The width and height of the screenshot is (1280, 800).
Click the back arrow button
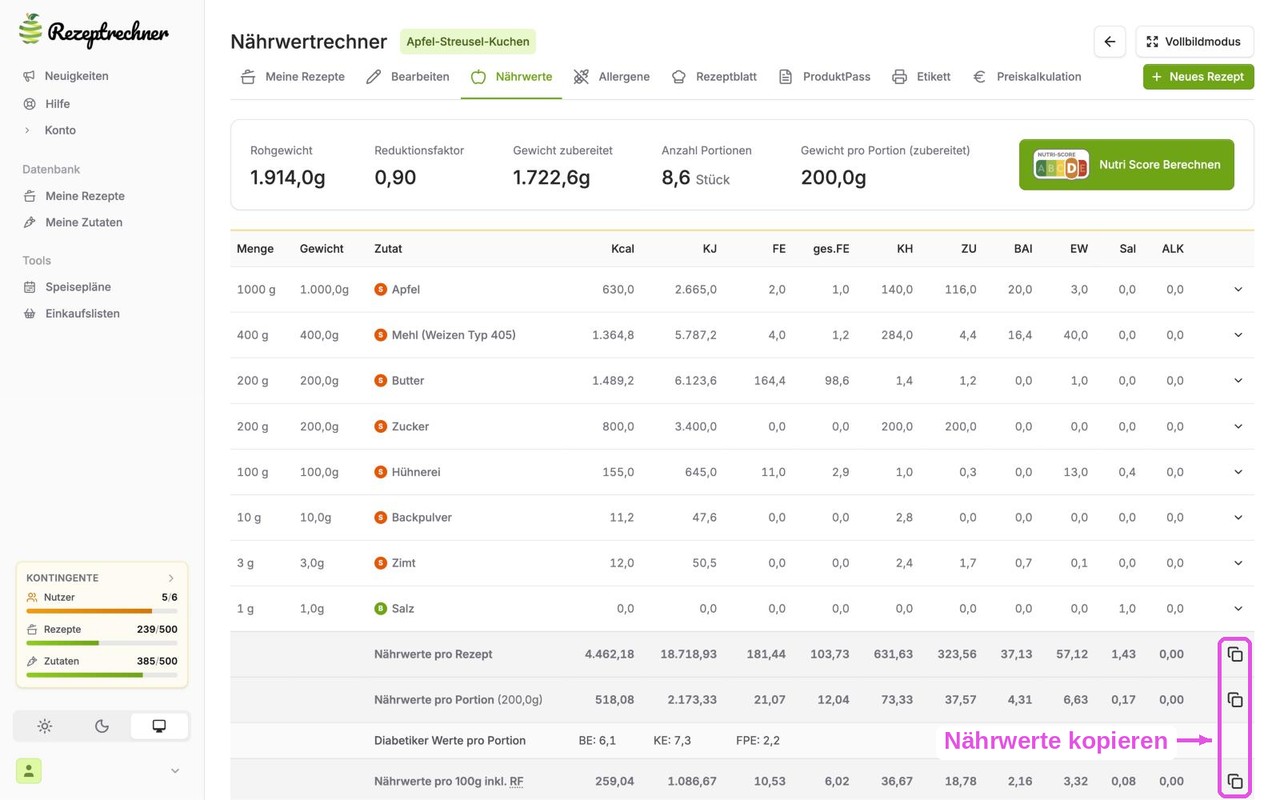point(1110,42)
